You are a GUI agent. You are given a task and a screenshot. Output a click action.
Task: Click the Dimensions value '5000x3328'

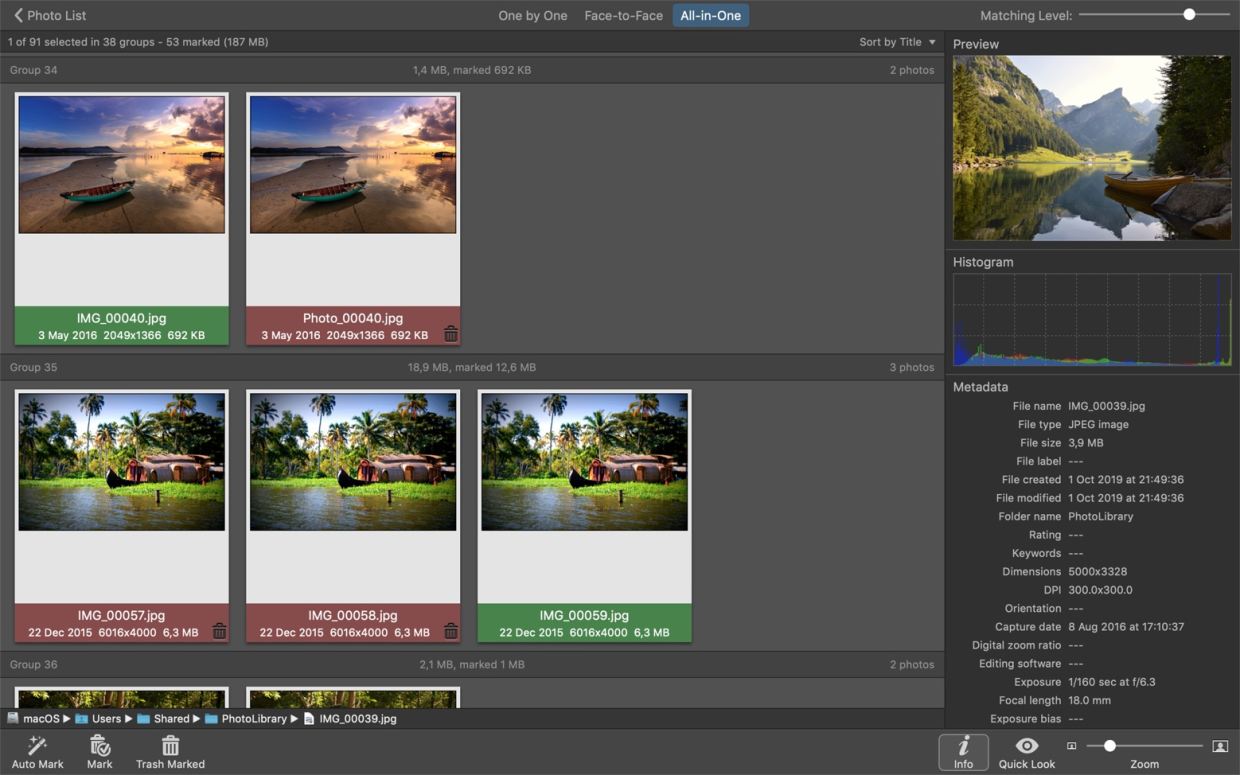coord(1096,571)
